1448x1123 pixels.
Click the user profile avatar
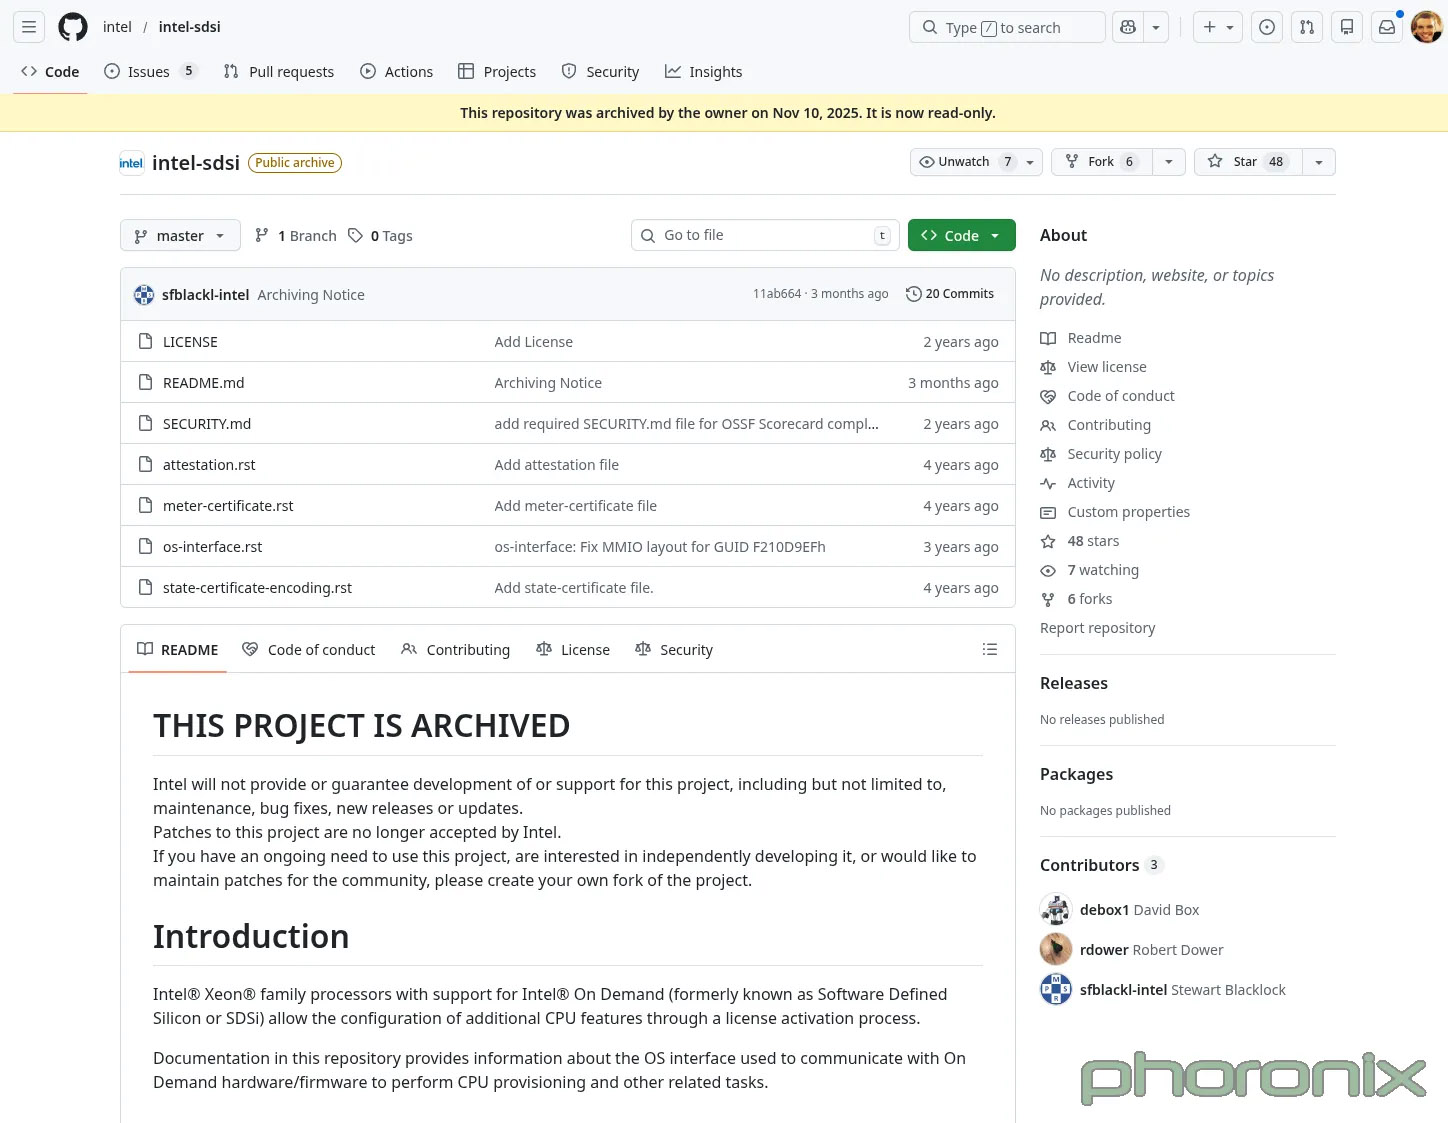coord(1426,27)
